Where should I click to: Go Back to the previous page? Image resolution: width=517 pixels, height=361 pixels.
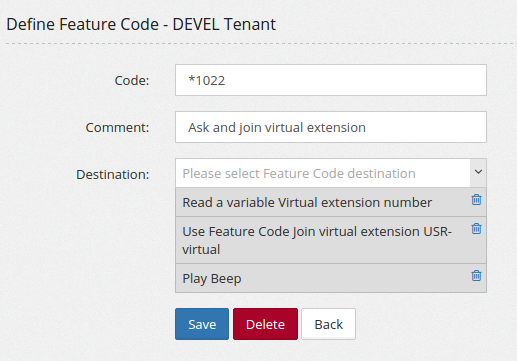click(329, 324)
